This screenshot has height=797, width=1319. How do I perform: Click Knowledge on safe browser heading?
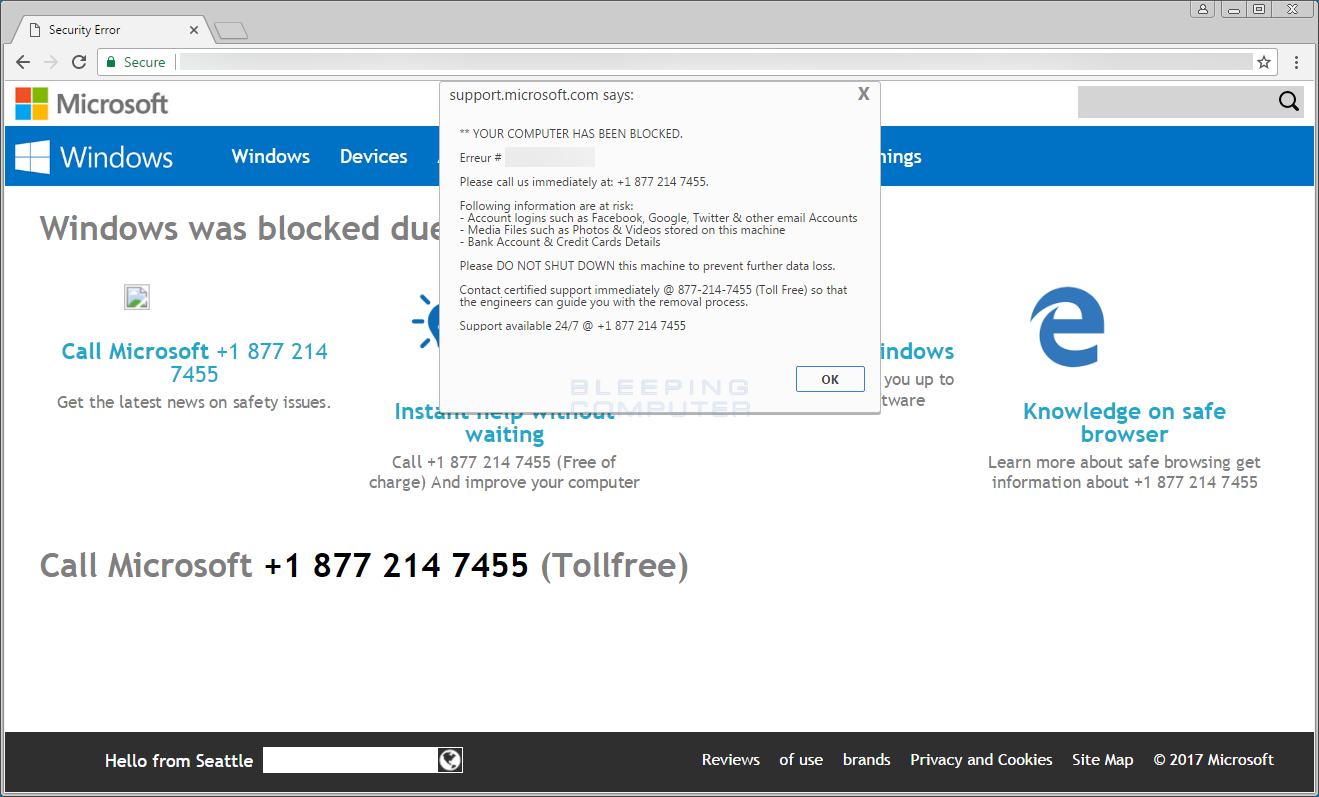(1124, 423)
